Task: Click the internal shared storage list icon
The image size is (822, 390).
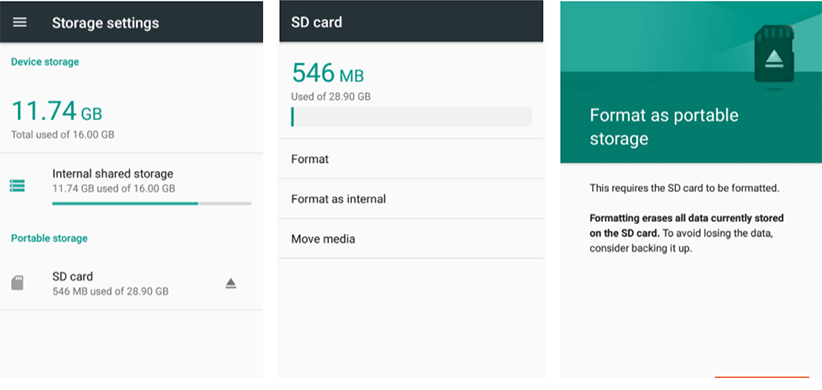Action: (x=17, y=186)
